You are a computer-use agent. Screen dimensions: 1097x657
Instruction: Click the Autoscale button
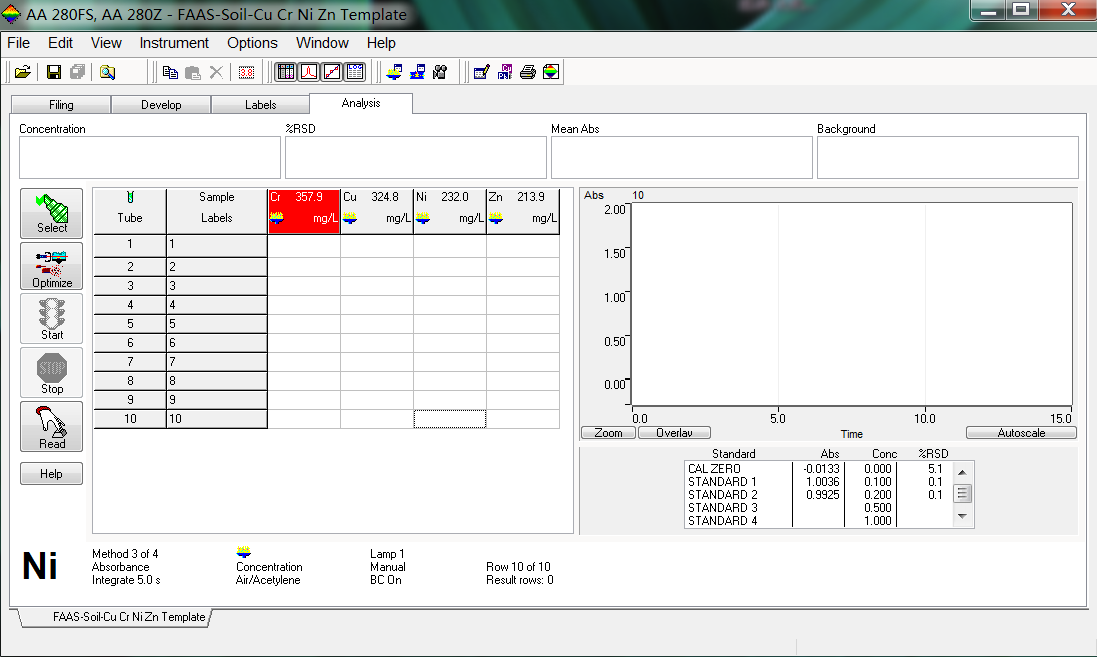[1020, 433]
